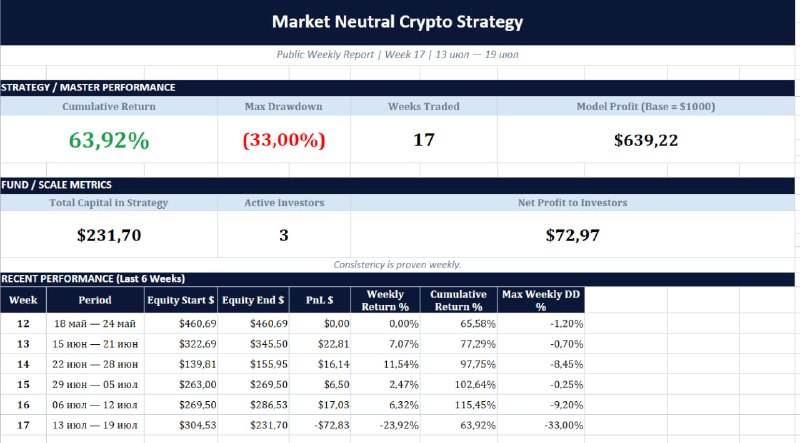800x443 pixels.
Task: Select the Max Drawdown value (33,00%)
Action: (284, 140)
